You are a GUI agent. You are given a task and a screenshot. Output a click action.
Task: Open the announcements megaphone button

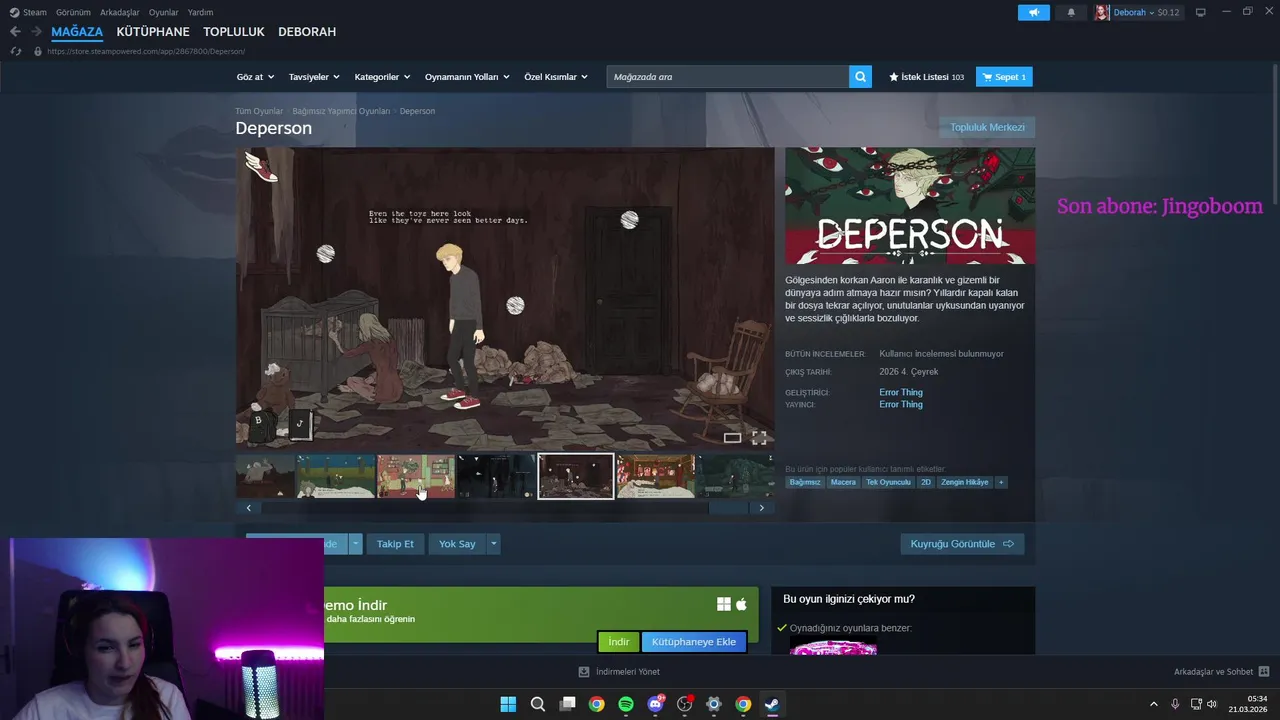pos(1034,12)
